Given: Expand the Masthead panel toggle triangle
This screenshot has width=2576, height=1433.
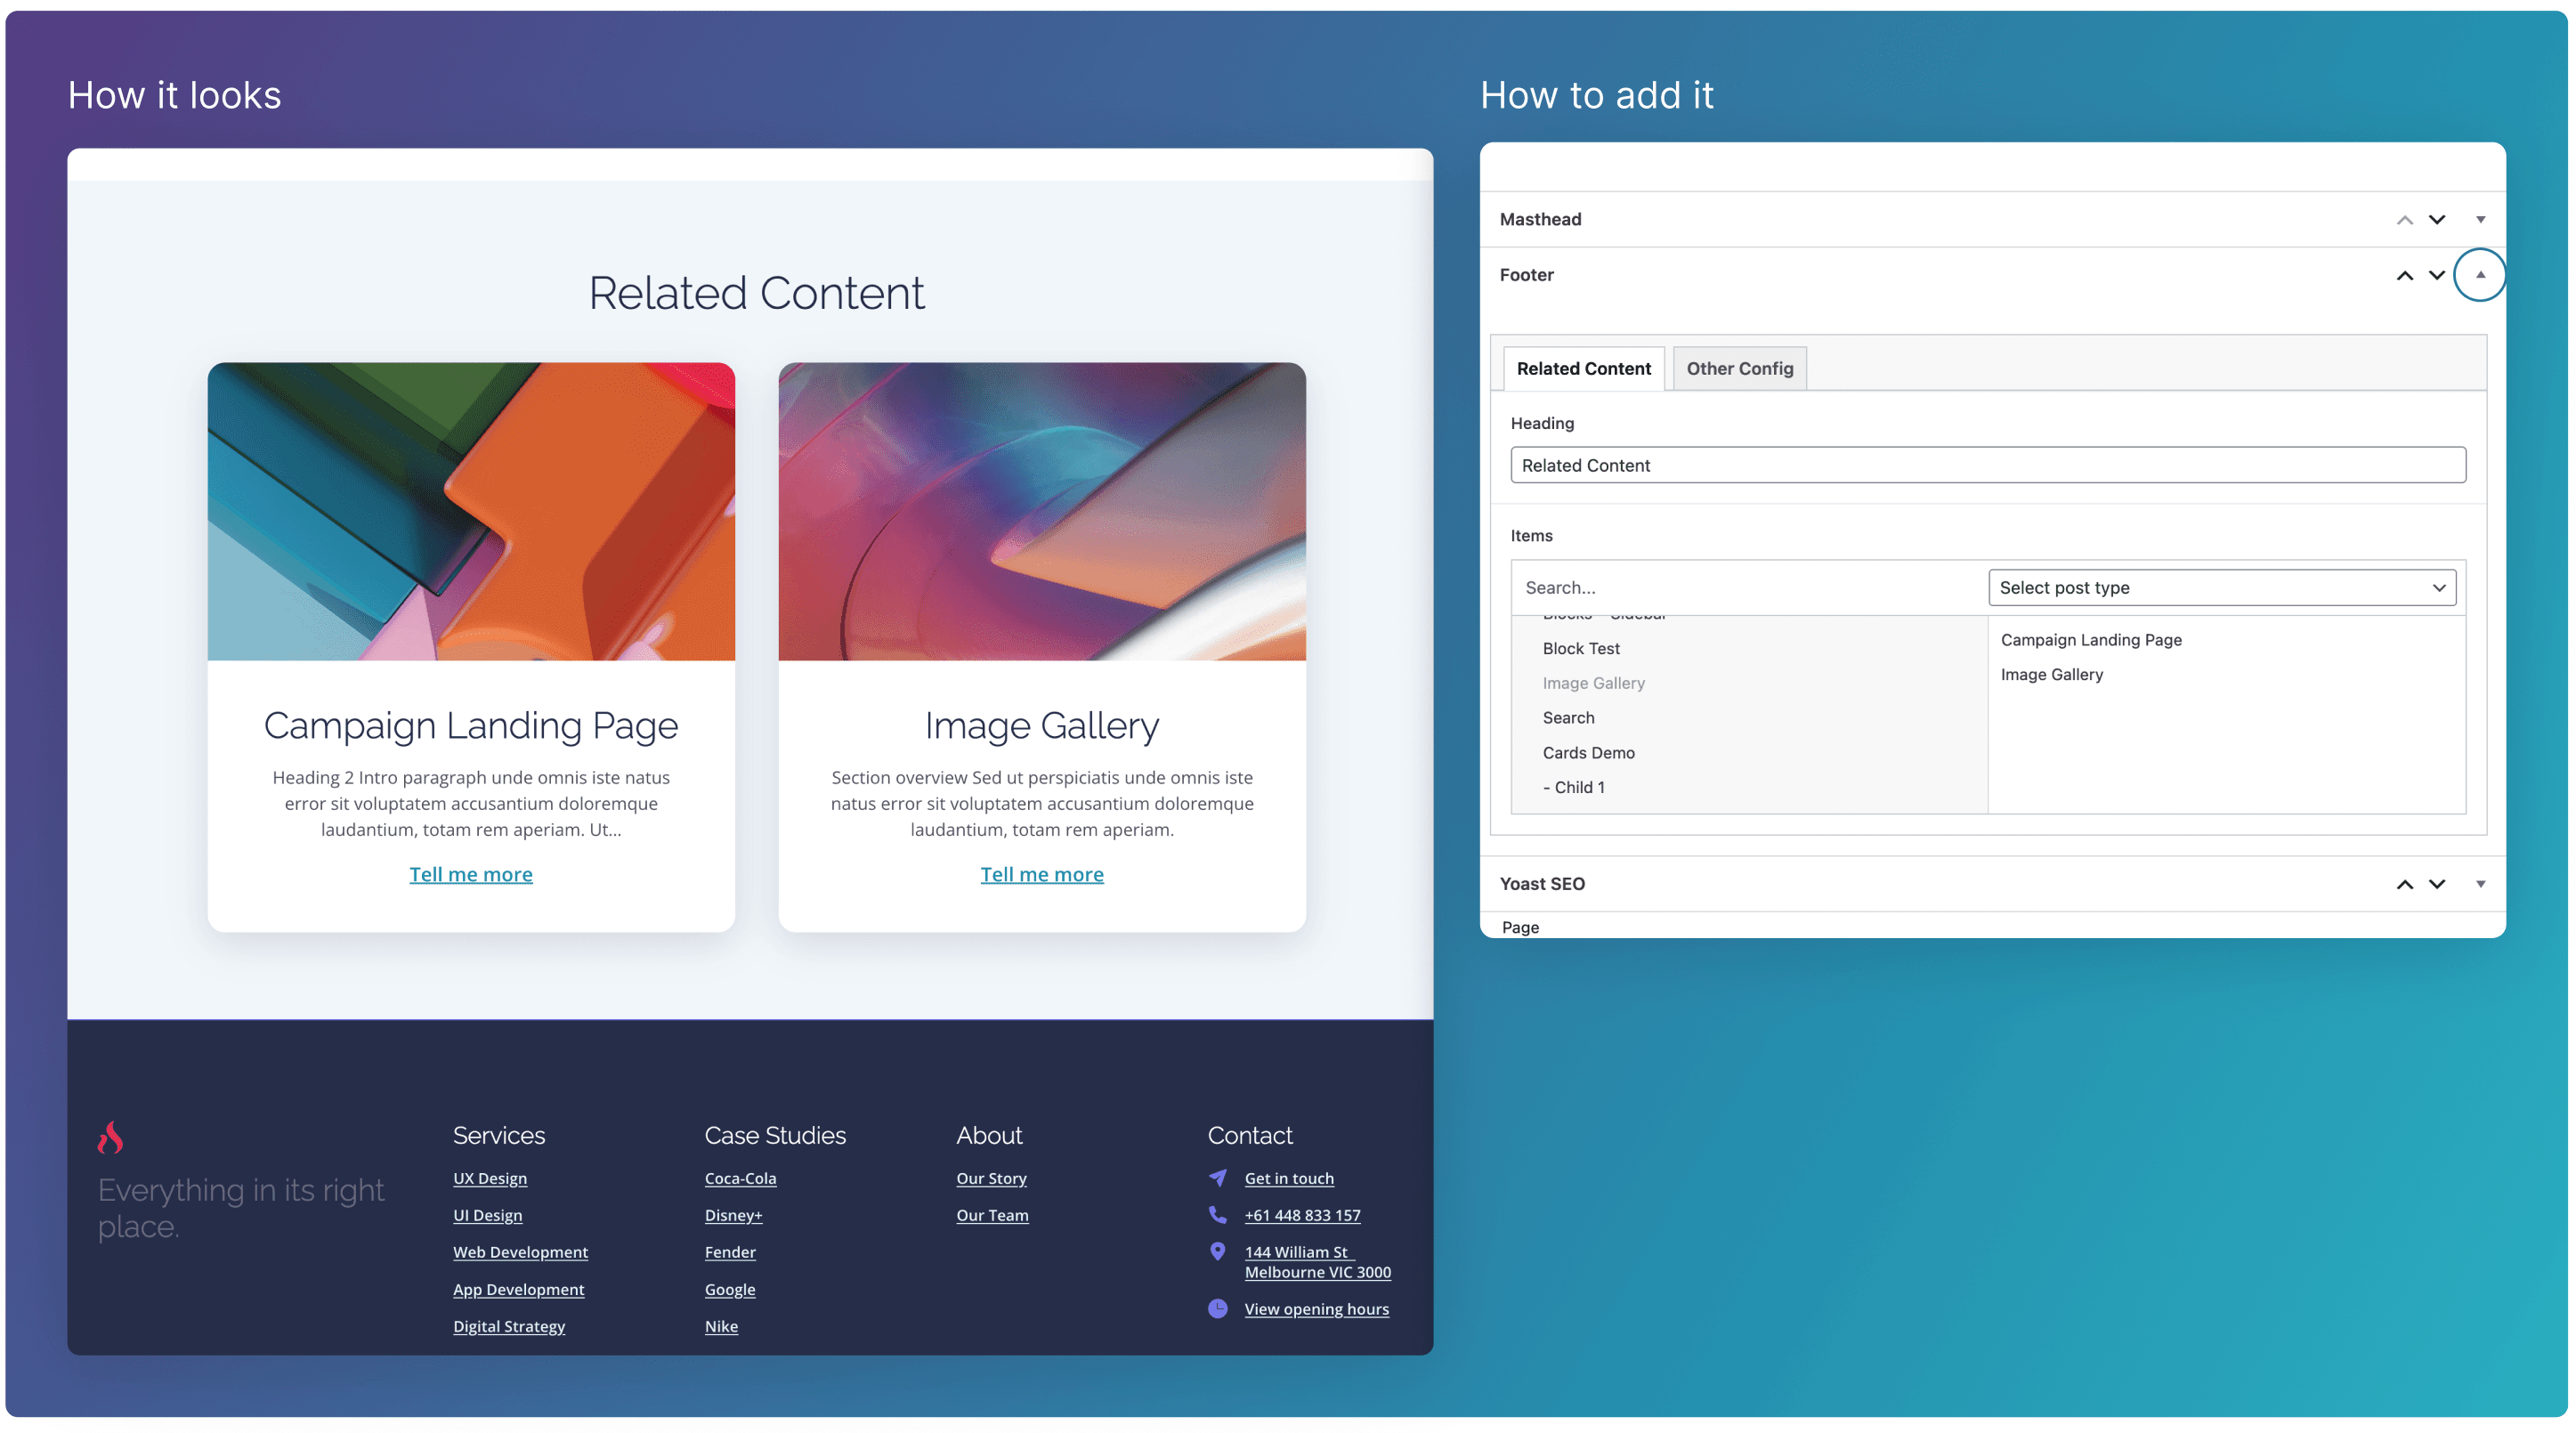Looking at the screenshot, I should tap(2480, 220).
